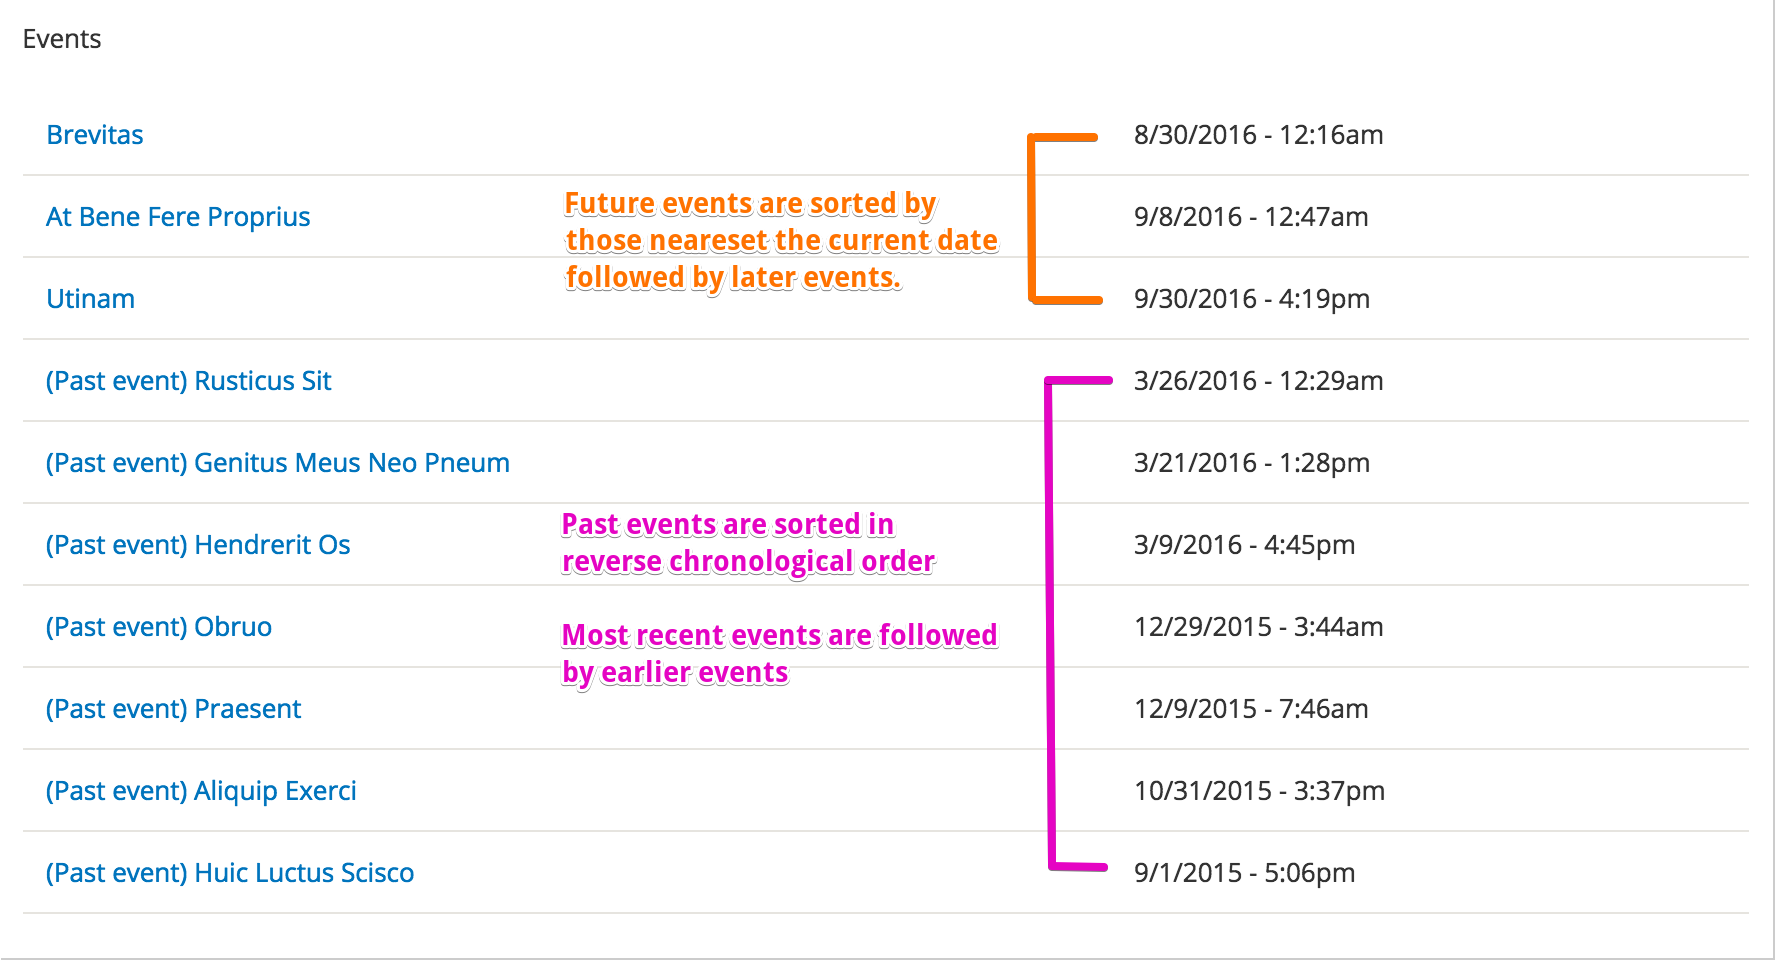
Task: Click the 9/8/2016 - 12:47am date
Action: [1251, 217]
